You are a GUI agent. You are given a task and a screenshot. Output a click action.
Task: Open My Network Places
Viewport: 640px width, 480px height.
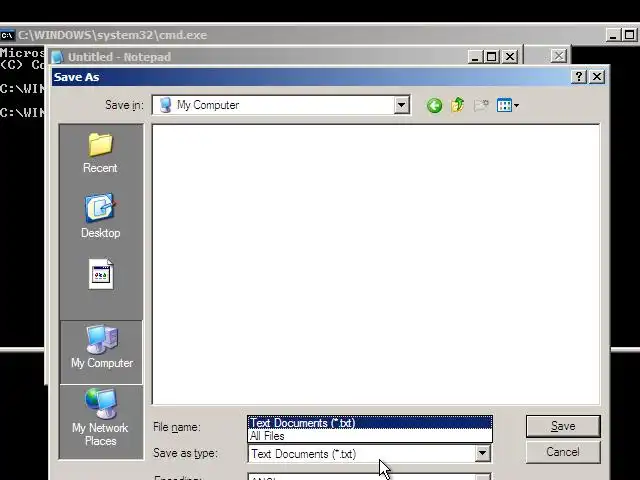coord(100,417)
